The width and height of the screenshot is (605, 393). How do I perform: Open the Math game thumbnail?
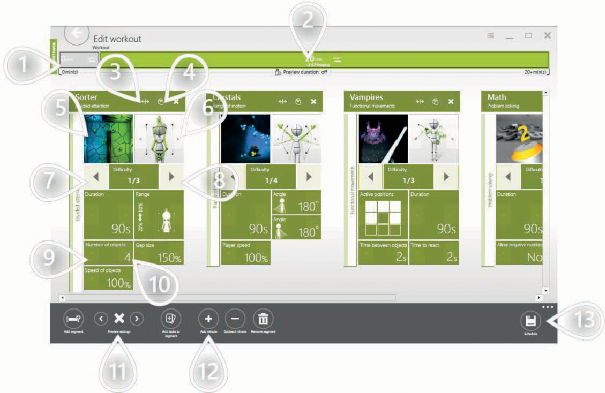(x=519, y=138)
